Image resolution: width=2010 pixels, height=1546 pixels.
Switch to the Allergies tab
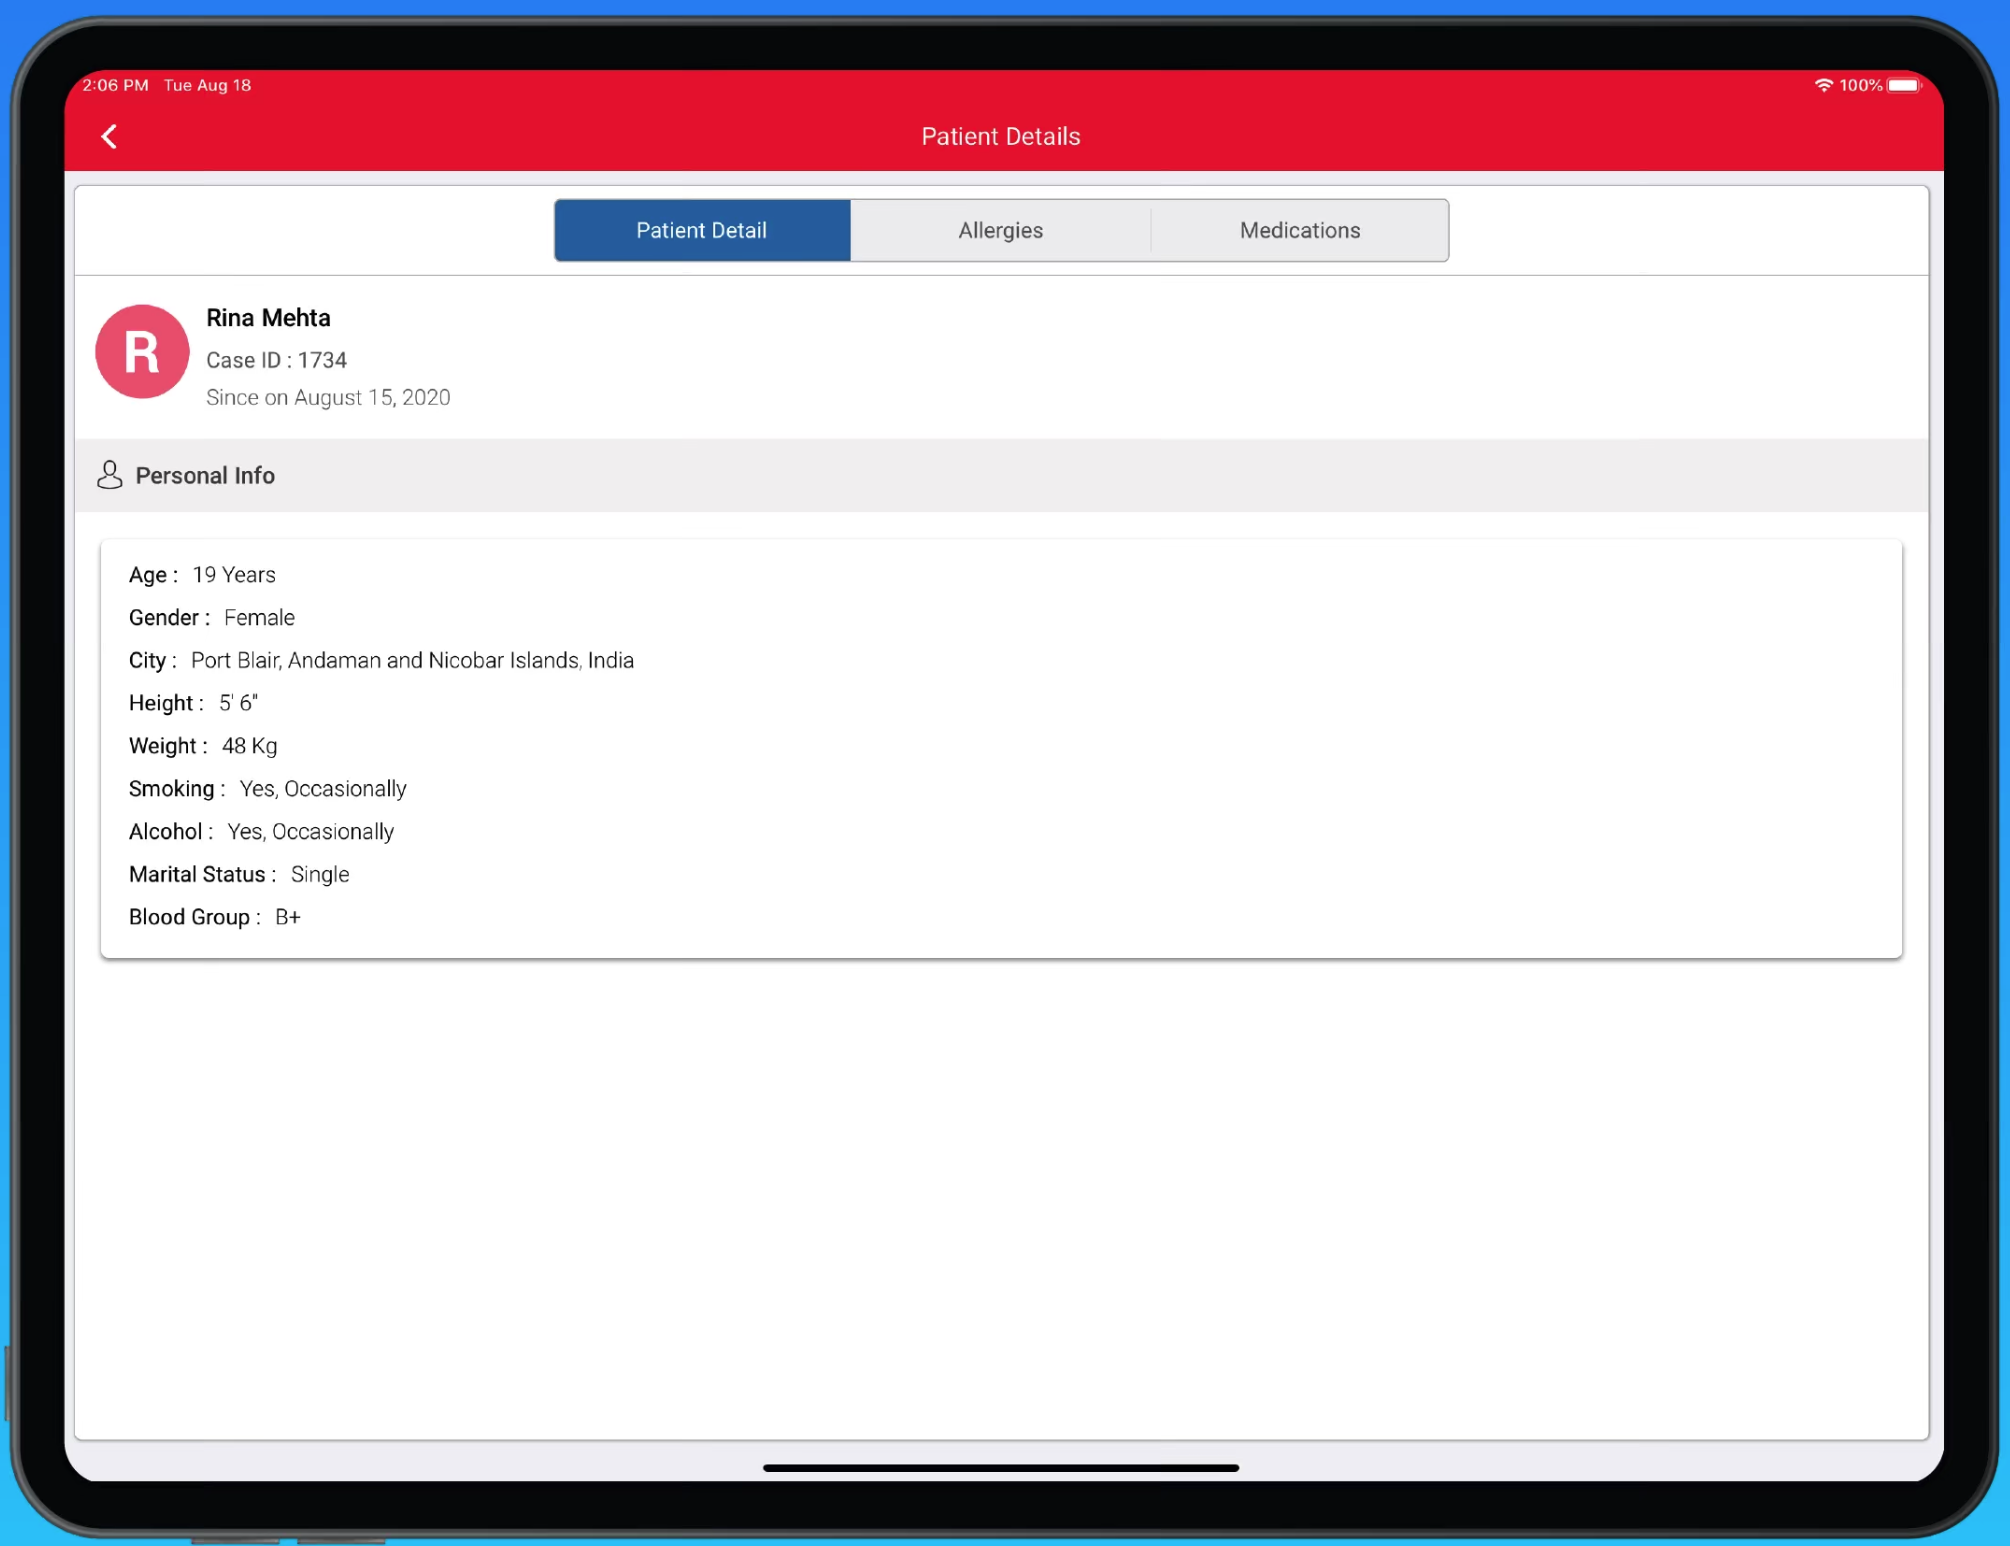pos(1000,230)
